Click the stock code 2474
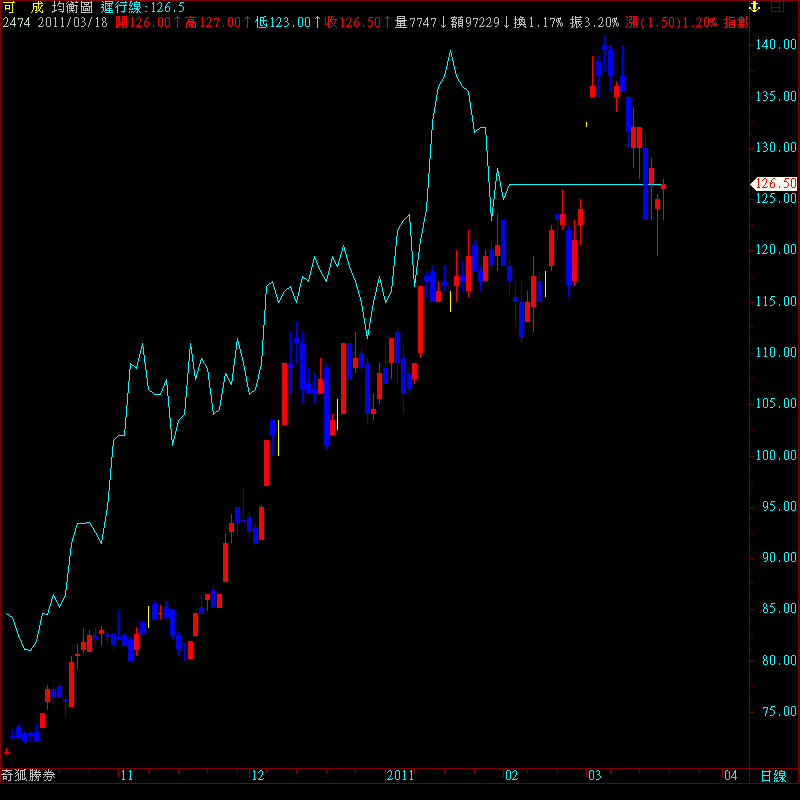 (18, 21)
